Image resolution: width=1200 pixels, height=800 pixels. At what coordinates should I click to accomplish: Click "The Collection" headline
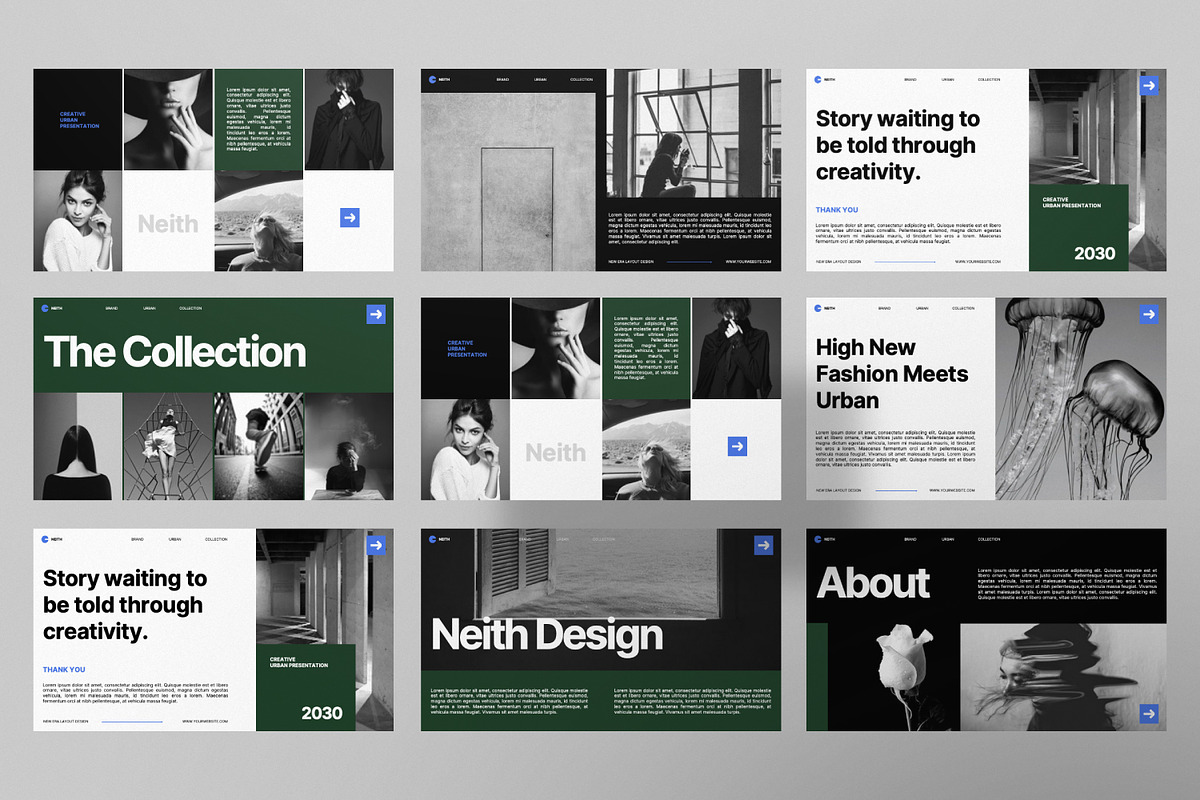(175, 352)
